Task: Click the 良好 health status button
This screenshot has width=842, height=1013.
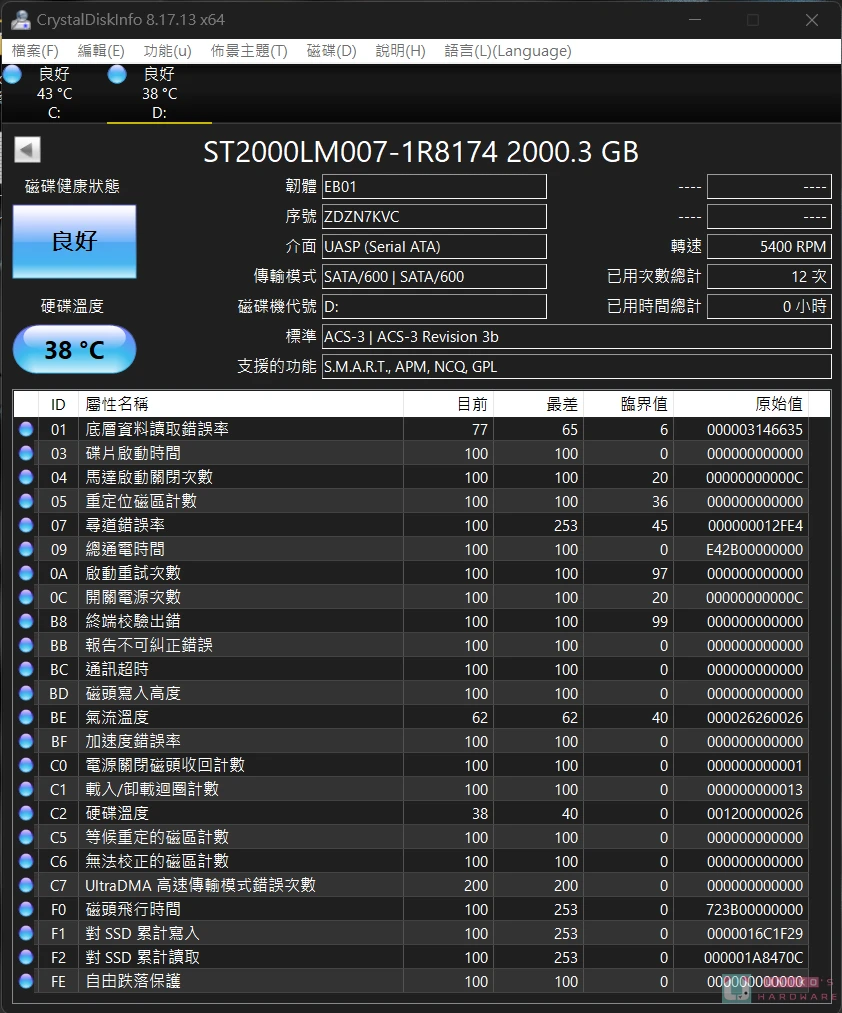Action: [74, 242]
